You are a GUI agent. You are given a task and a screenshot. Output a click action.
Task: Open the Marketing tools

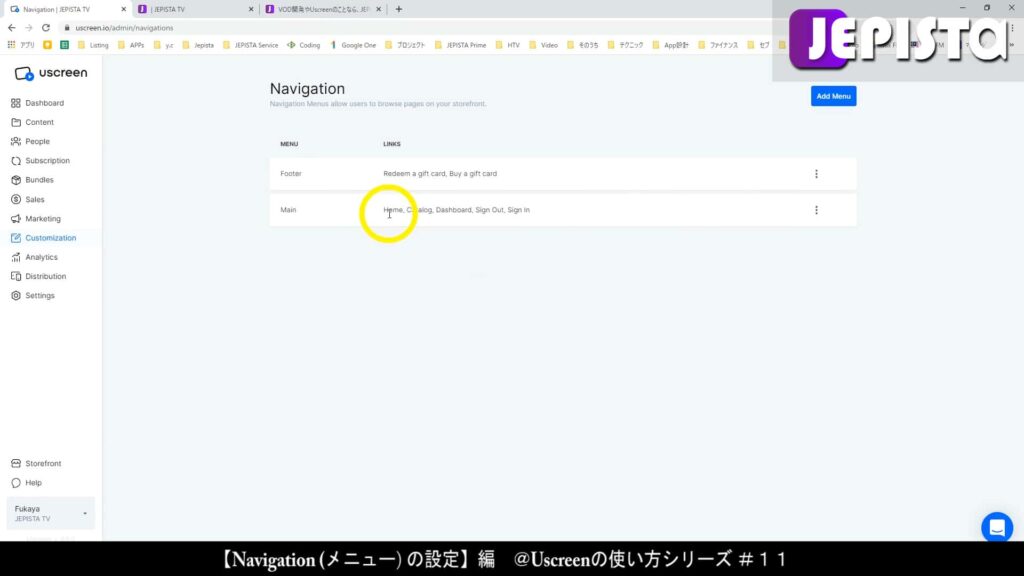(42, 218)
